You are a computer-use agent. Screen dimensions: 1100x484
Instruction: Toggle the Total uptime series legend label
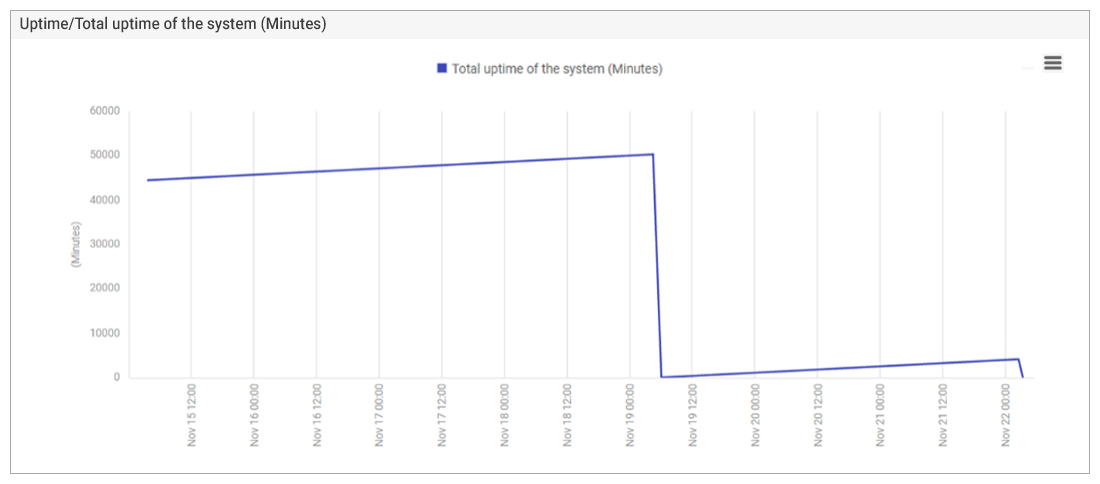coord(557,69)
